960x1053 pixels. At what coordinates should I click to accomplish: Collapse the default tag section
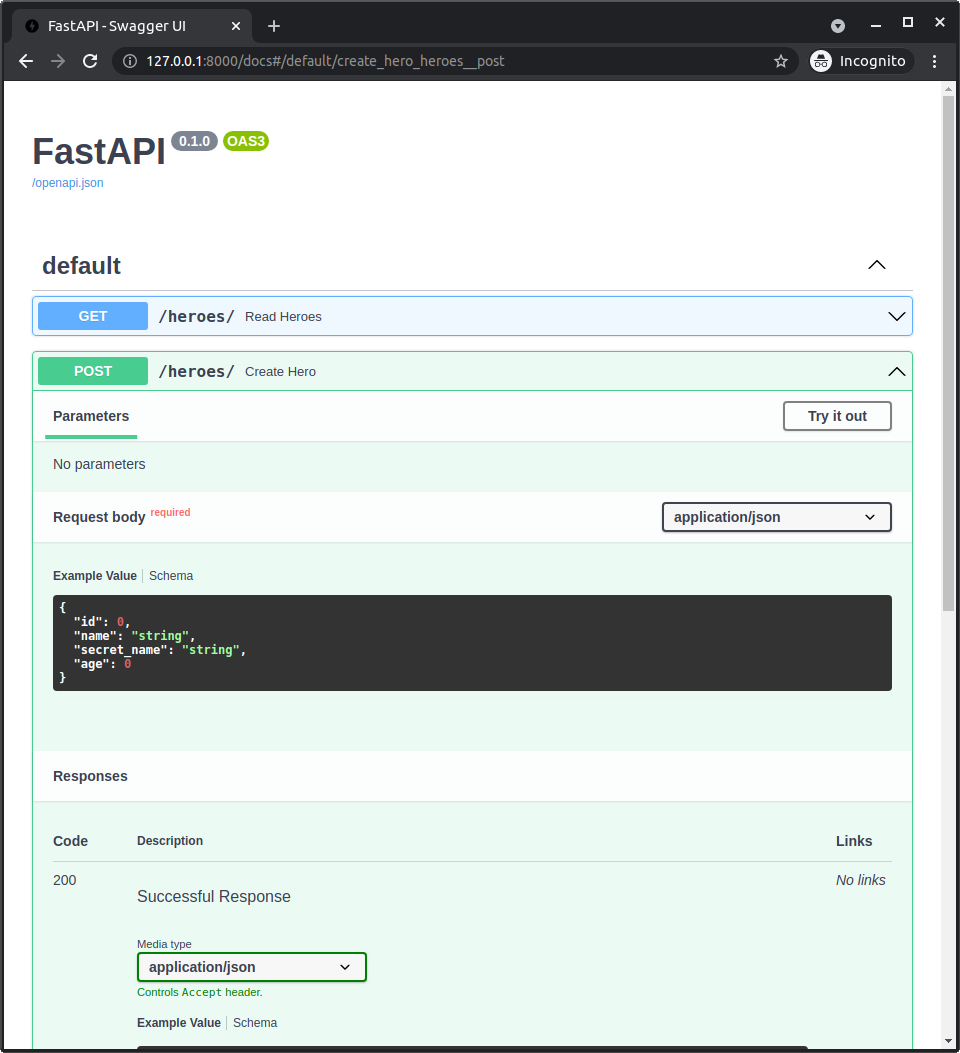point(876,265)
